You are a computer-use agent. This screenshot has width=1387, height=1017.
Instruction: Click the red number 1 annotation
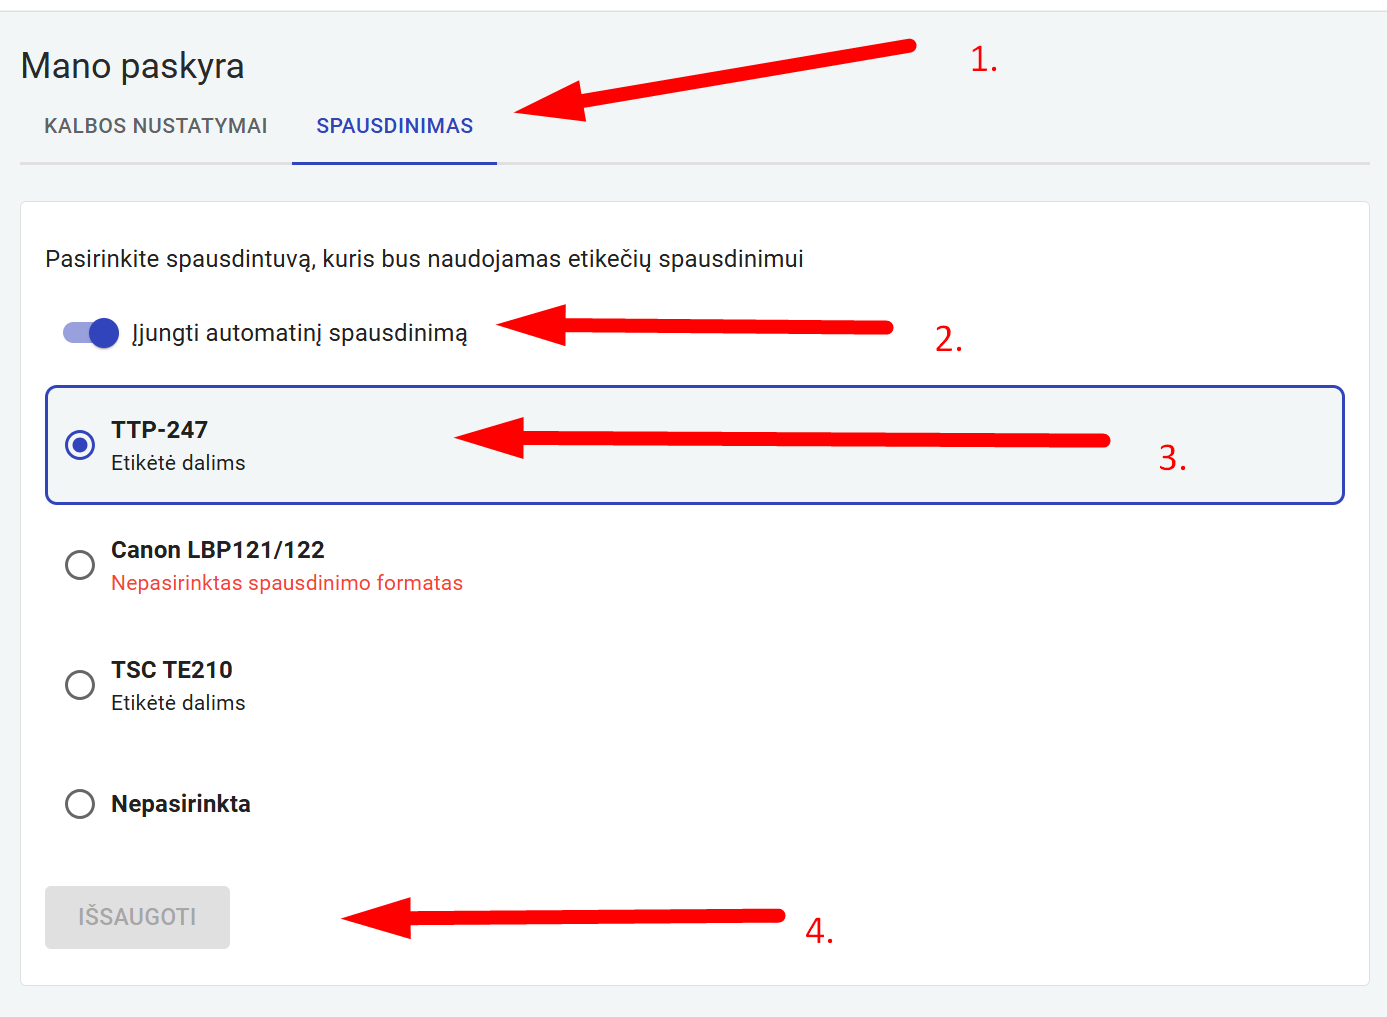(x=984, y=60)
